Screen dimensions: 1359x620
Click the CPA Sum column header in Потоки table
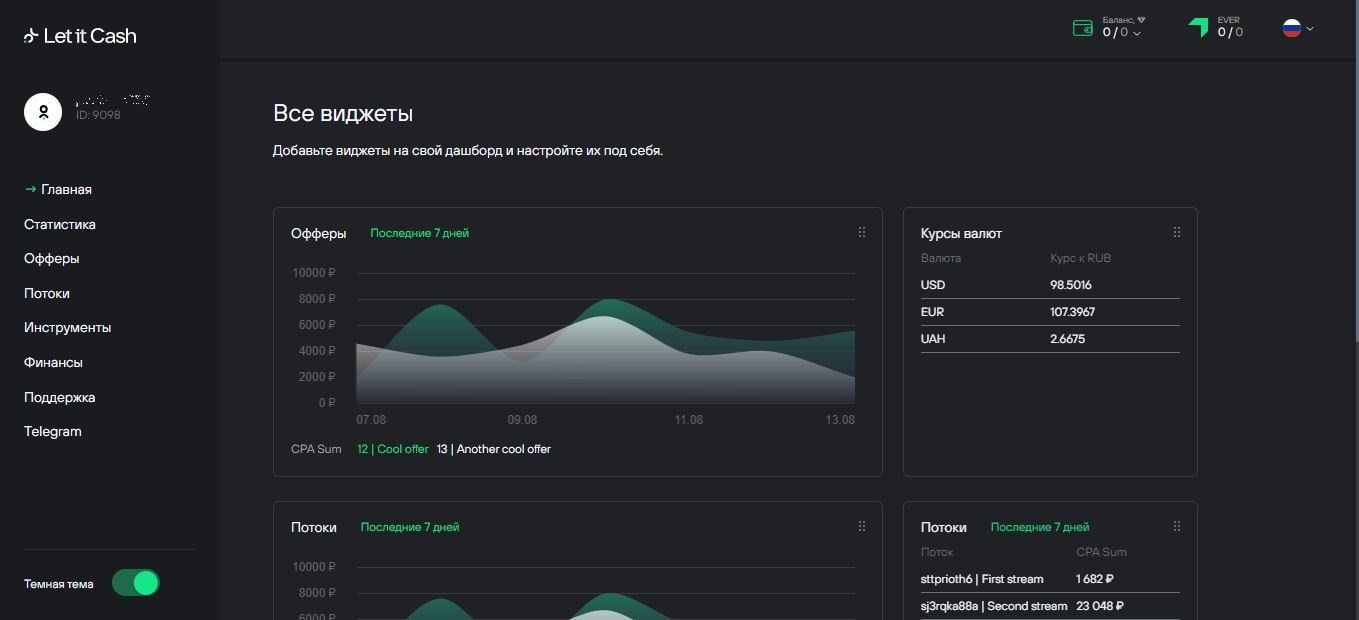click(x=1101, y=552)
